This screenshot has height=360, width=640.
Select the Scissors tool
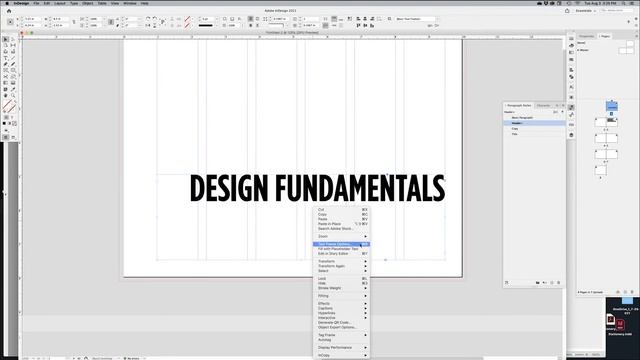[x=5, y=76]
